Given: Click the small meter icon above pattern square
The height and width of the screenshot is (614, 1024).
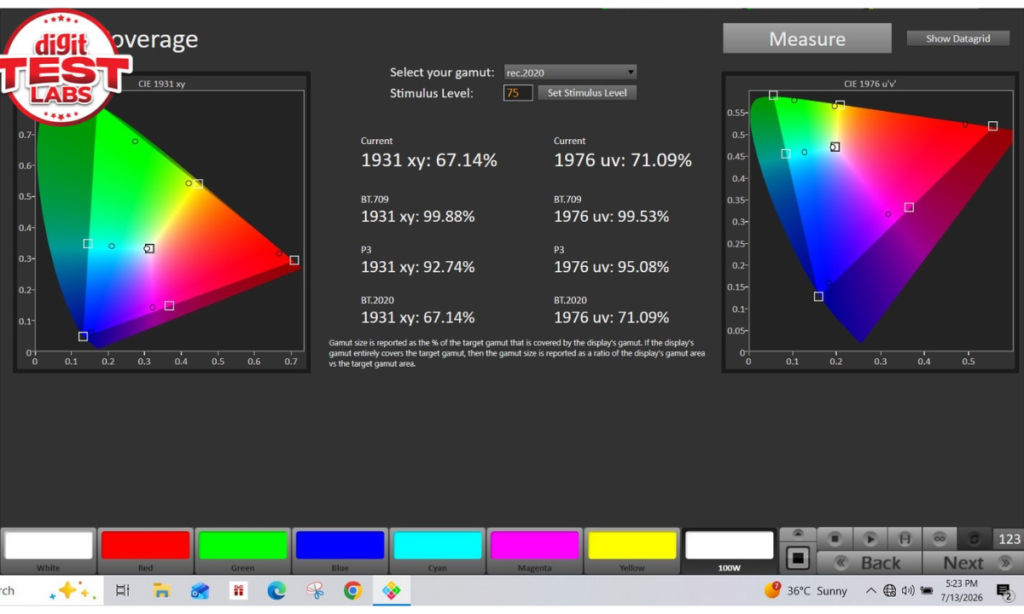Looking at the screenshot, I should (797, 534).
